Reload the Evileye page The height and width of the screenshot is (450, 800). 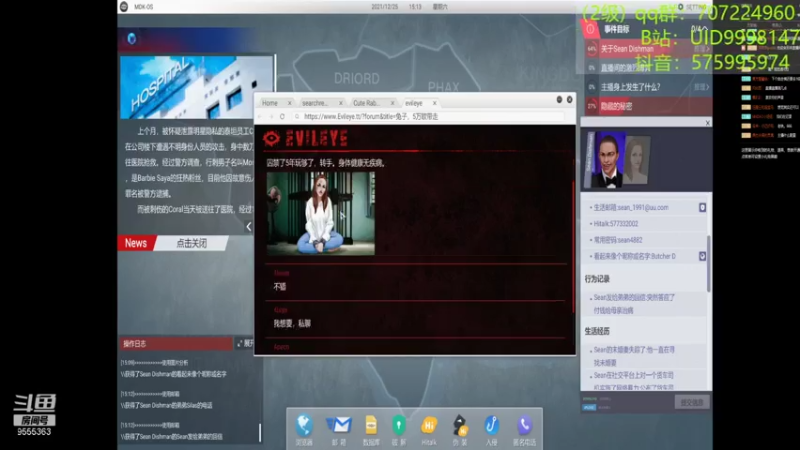pos(282,117)
